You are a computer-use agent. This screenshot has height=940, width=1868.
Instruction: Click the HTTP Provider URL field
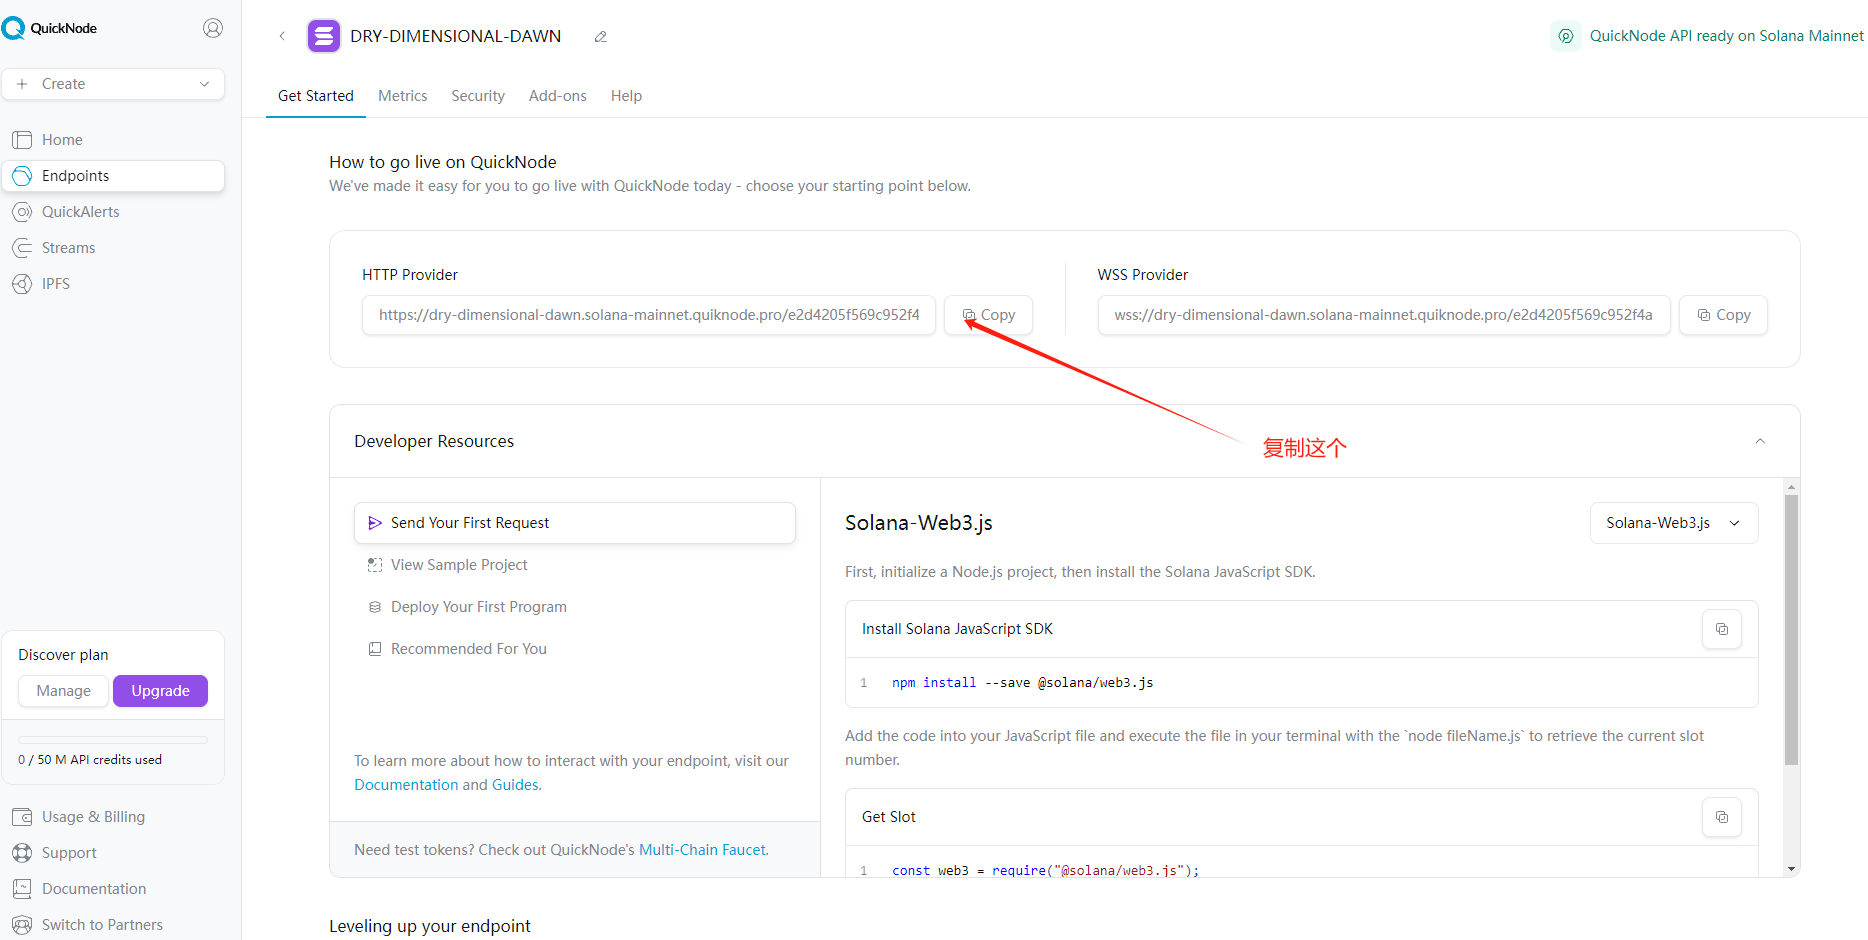click(x=649, y=315)
